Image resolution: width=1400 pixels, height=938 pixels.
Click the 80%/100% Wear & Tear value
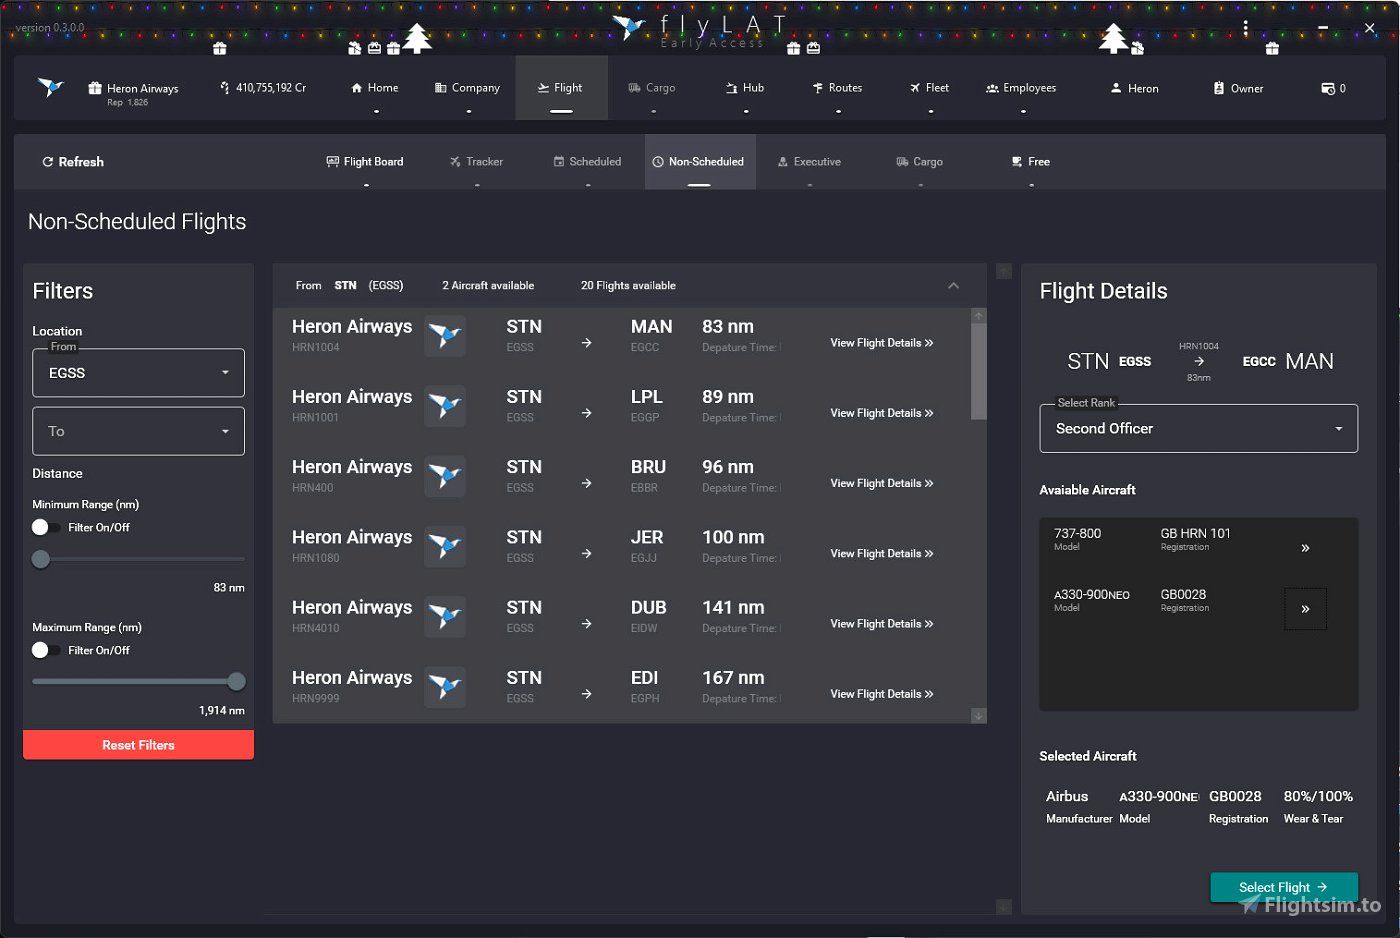tap(1318, 797)
